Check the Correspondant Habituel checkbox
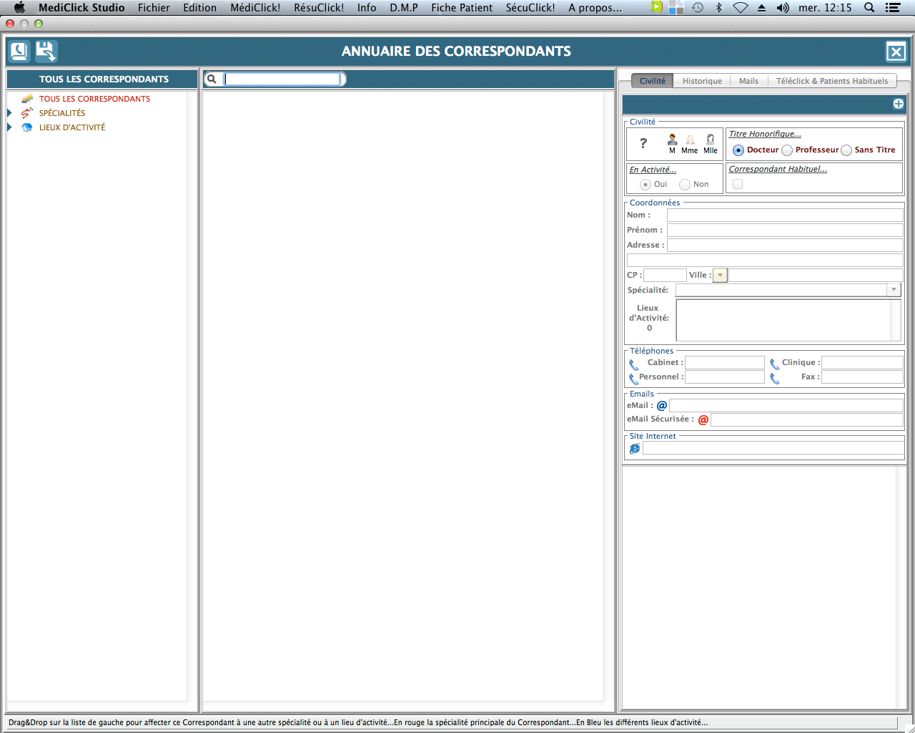Screen dimensions: 915x733 pyautogui.click(x=737, y=184)
